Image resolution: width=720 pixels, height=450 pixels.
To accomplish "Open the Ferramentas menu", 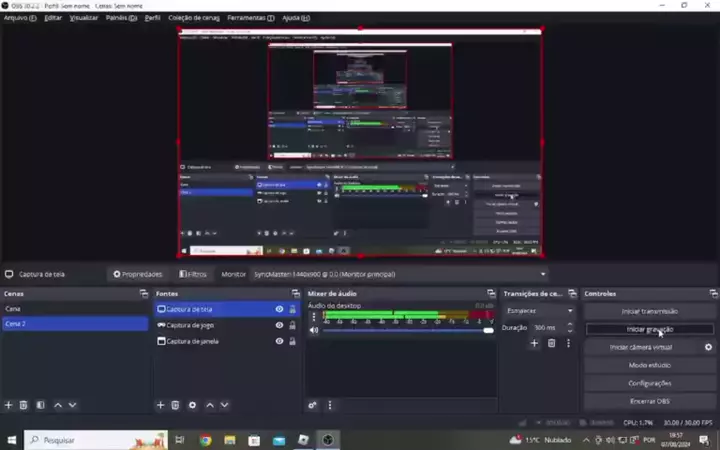I will (x=249, y=18).
